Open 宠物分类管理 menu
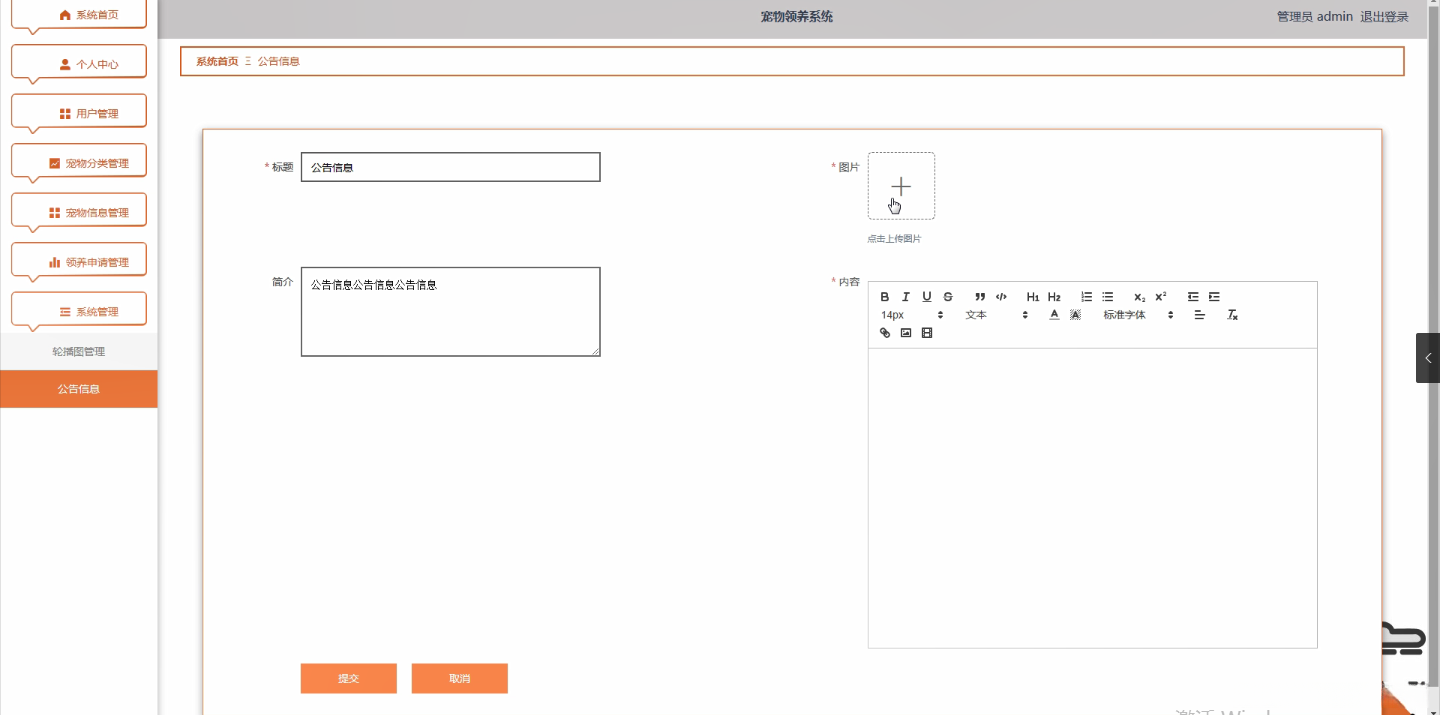Viewport: 1440px width, 715px height. [x=79, y=163]
